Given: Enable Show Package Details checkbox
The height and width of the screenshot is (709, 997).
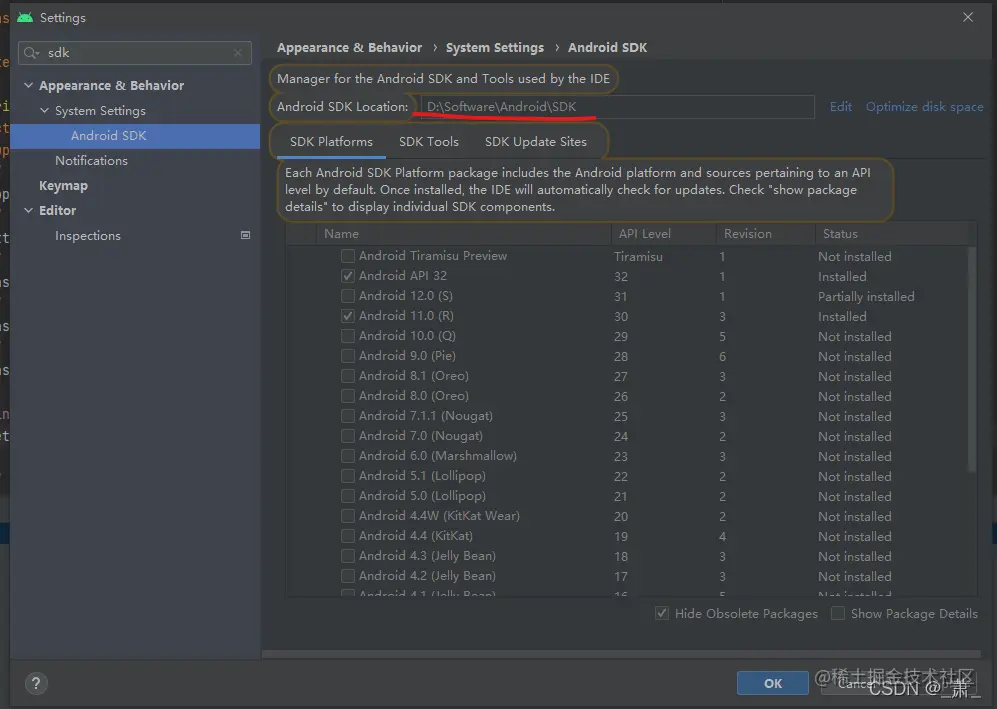Looking at the screenshot, I should pyautogui.click(x=838, y=614).
